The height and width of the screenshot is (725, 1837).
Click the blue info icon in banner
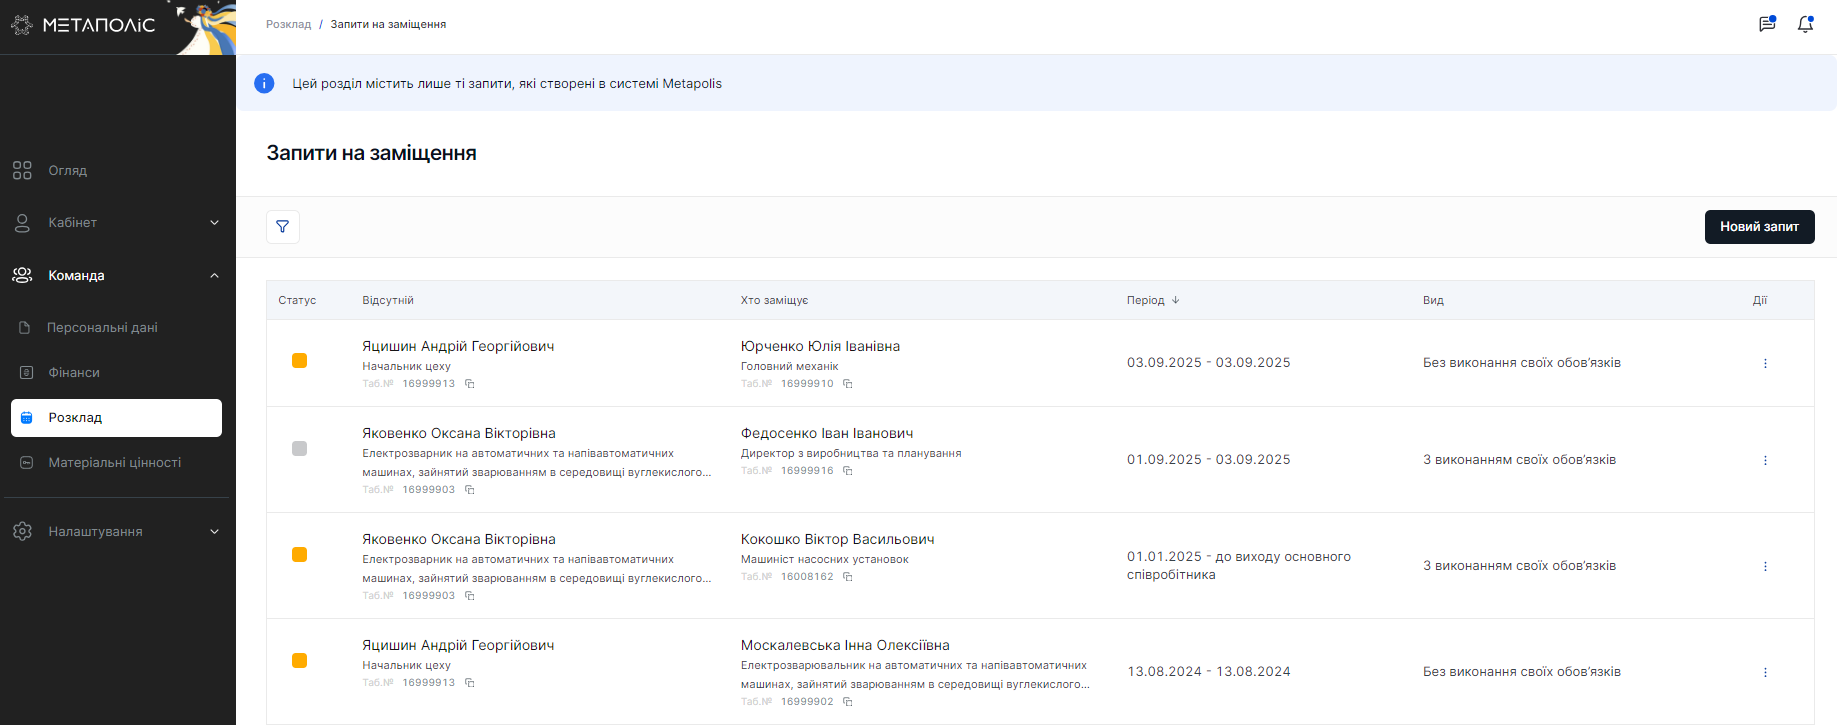pos(264,83)
